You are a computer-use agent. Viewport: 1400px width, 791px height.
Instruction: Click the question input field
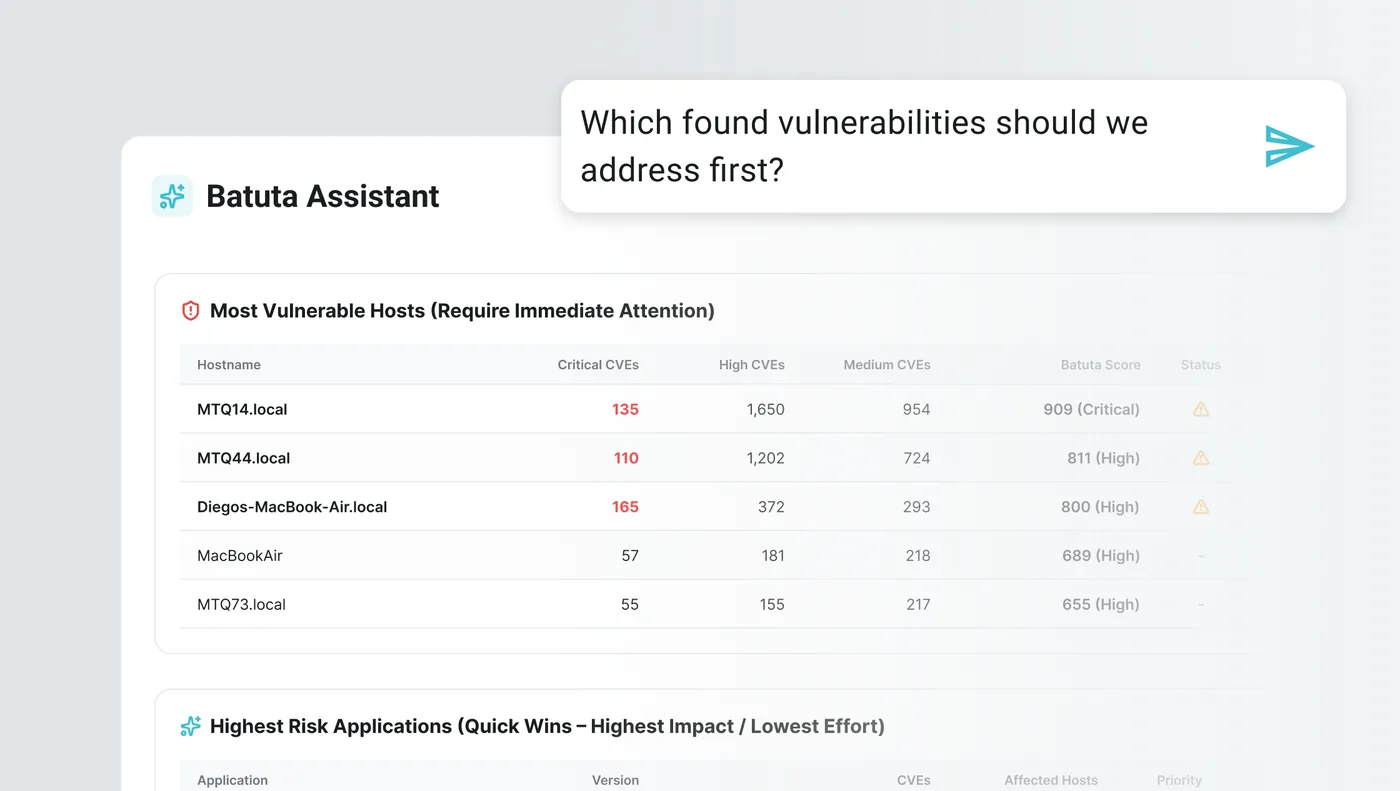coord(953,146)
